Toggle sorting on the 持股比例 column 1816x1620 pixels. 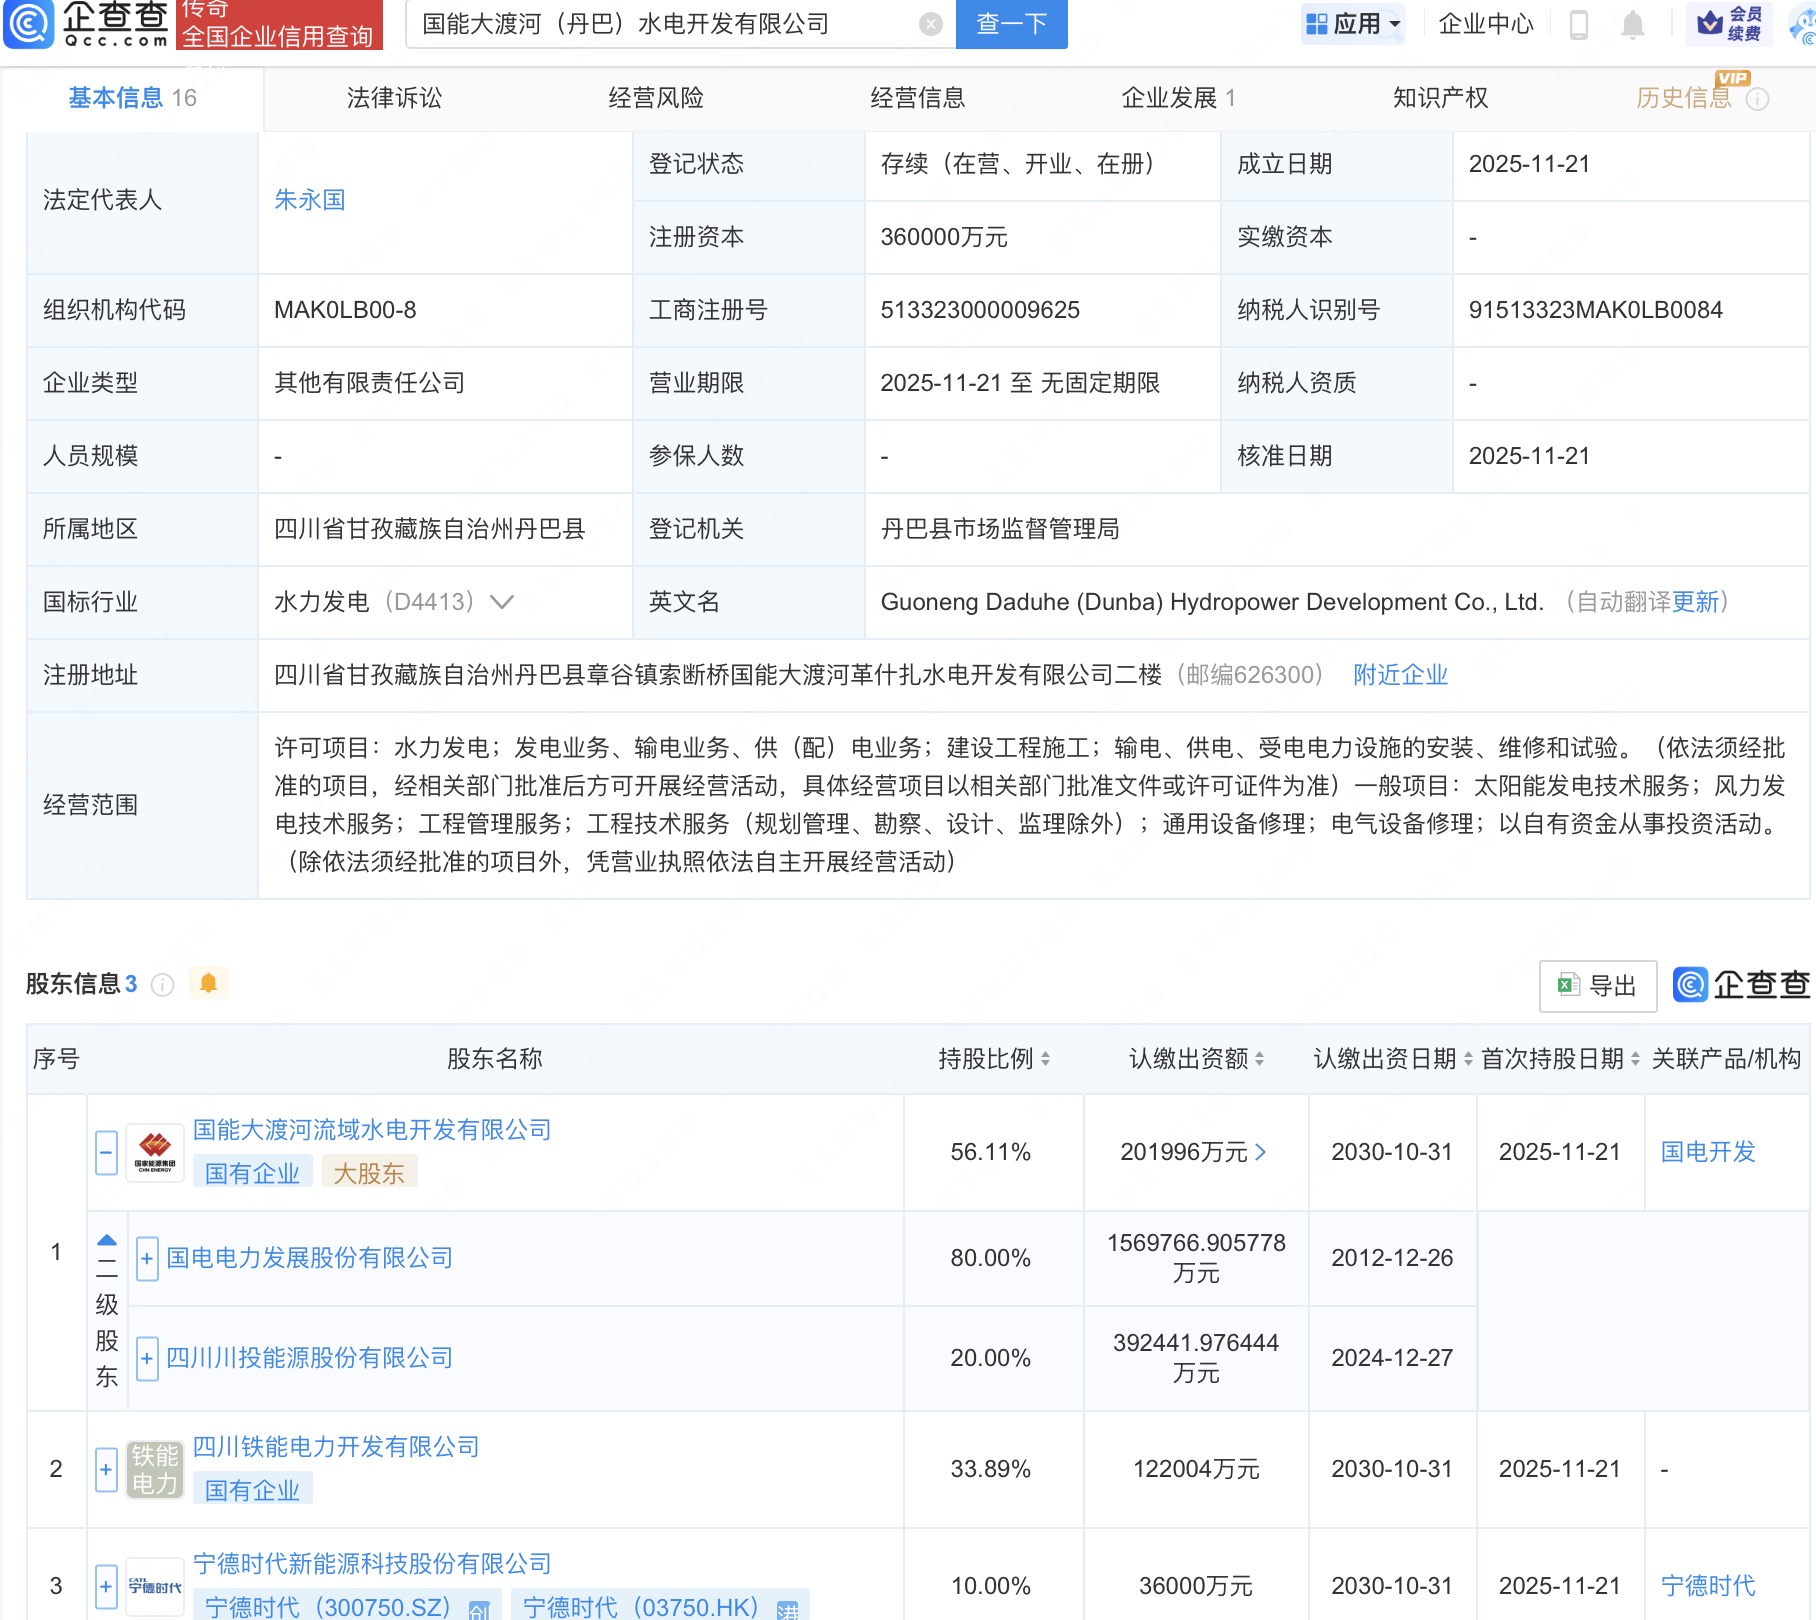1046,1057
